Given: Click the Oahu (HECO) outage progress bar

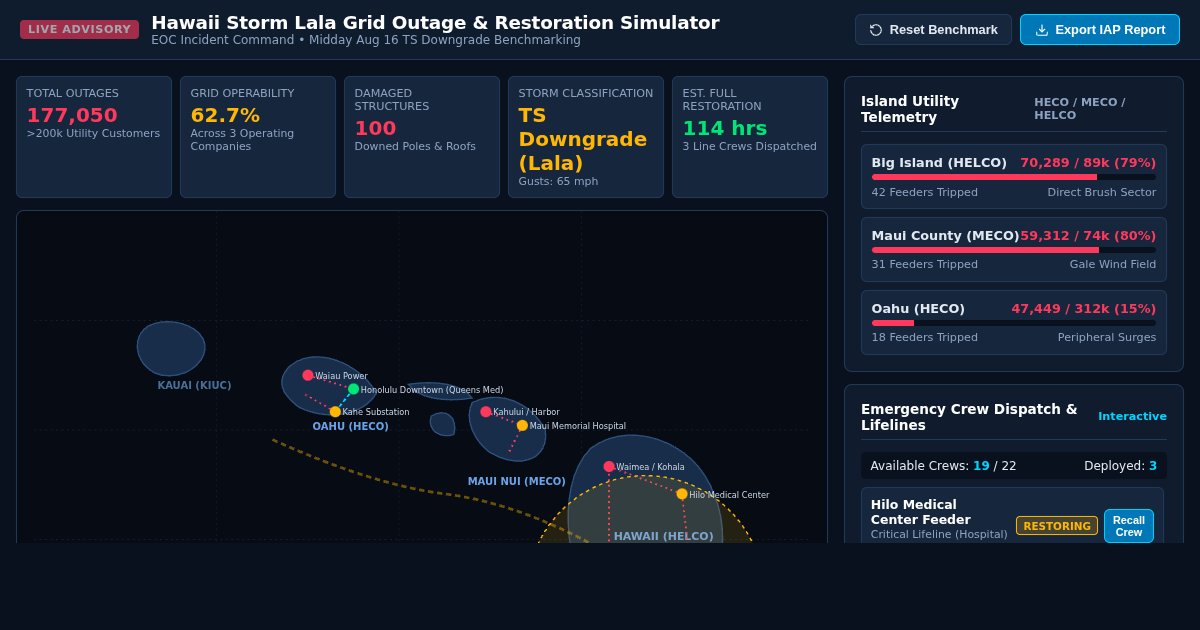Looking at the screenshot, I should click(1014, 323).
